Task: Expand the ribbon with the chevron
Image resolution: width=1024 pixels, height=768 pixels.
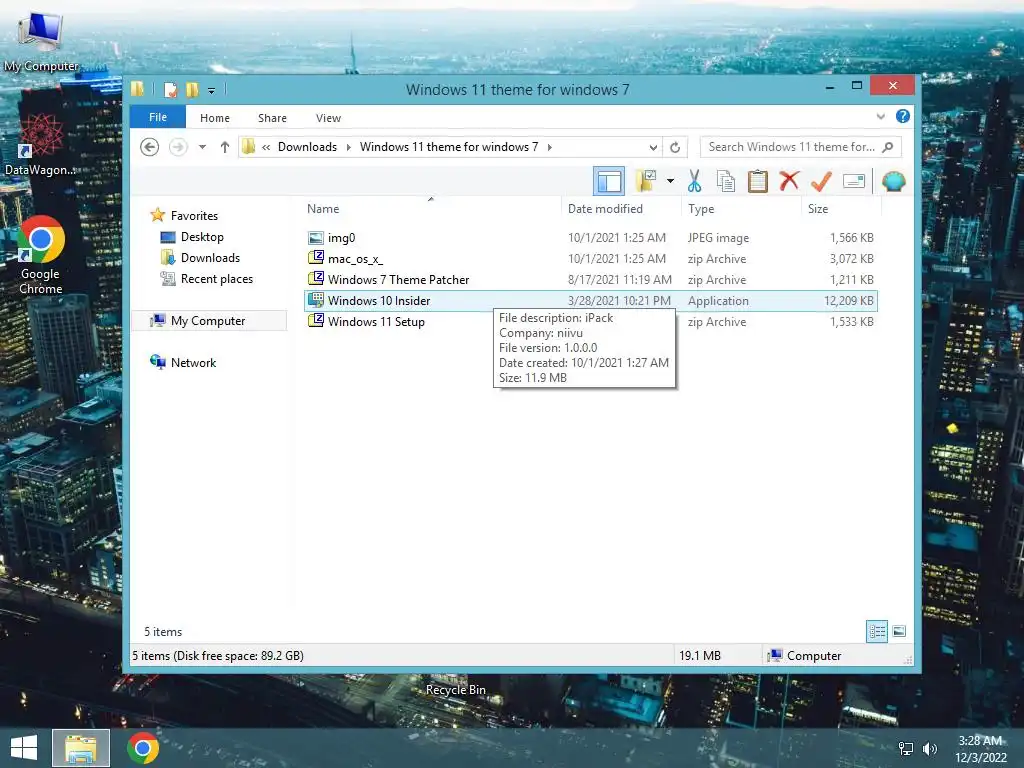Action: click(880, 116)
